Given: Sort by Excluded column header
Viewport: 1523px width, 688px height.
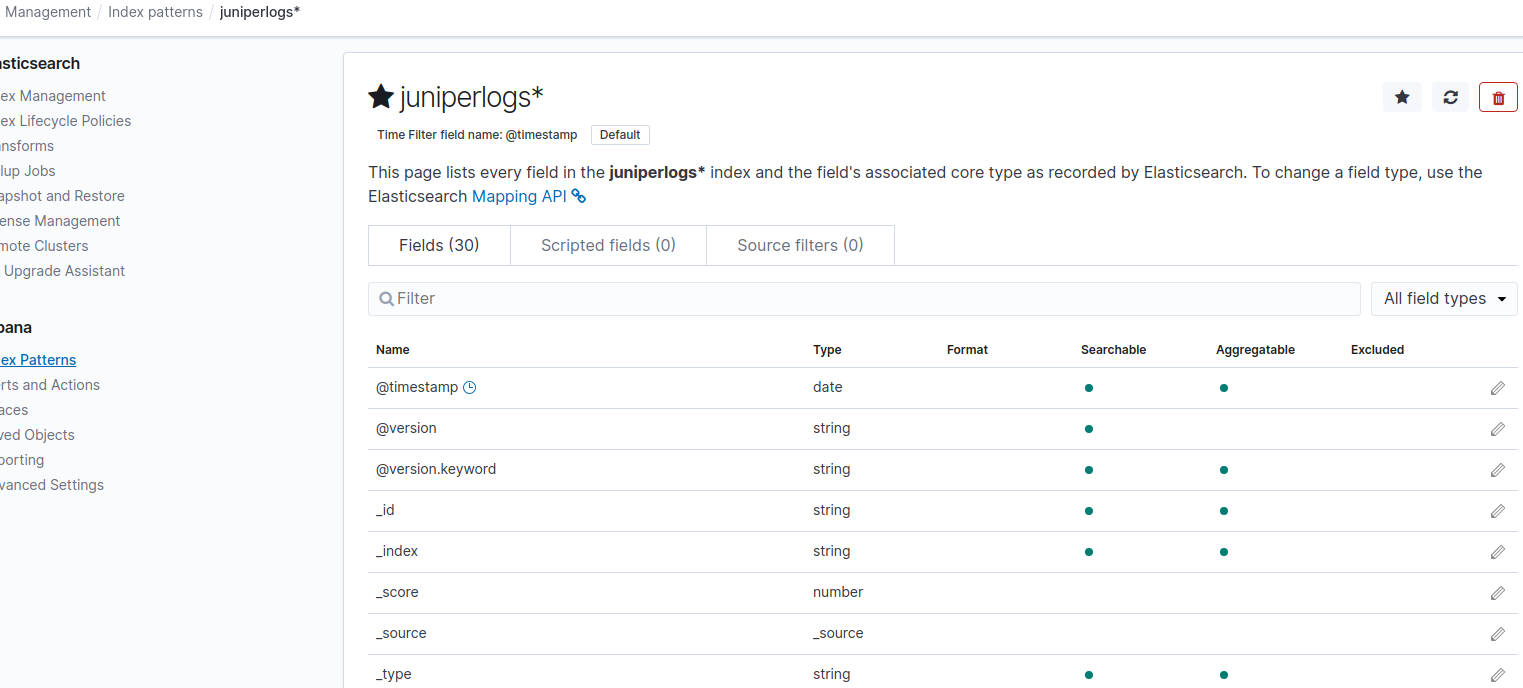Looking at the screenshot, I should (1377, 350).
